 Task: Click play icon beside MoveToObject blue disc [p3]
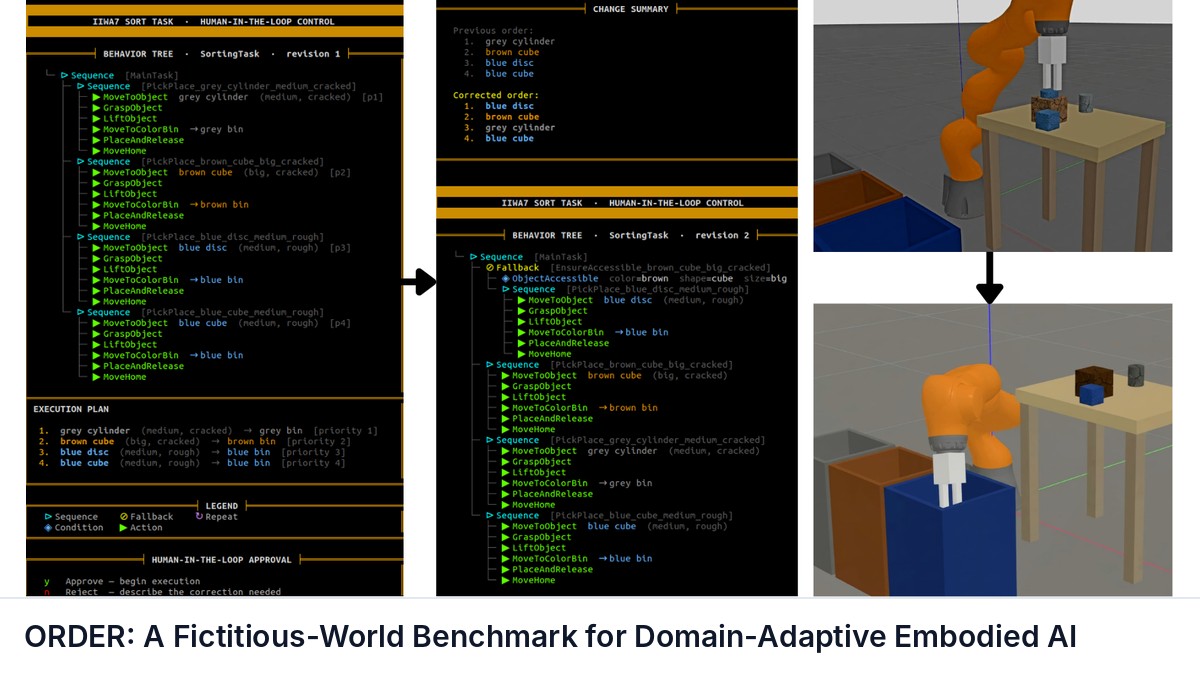(x=97, y=248)
